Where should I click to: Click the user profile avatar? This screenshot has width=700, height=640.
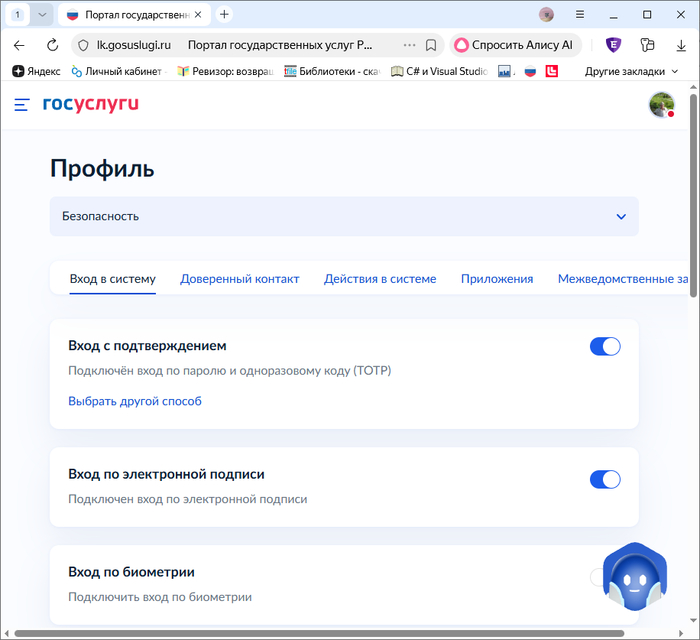coord(661,104)
